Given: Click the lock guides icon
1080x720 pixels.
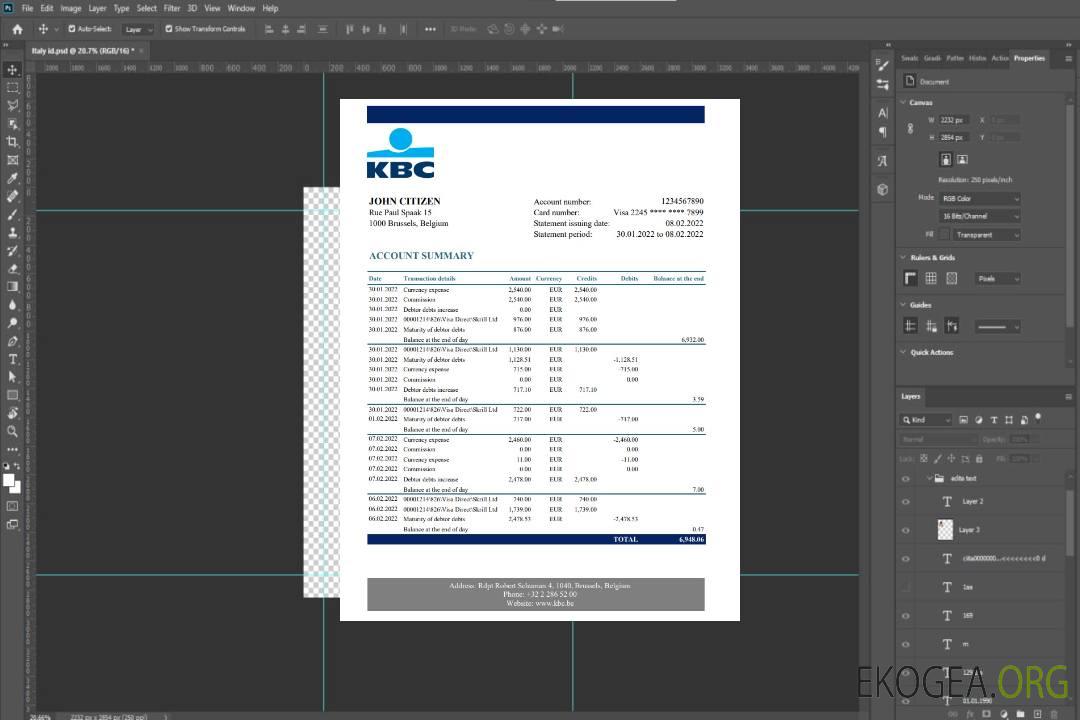Looking at the screenshot, I should tap(931, 326).
